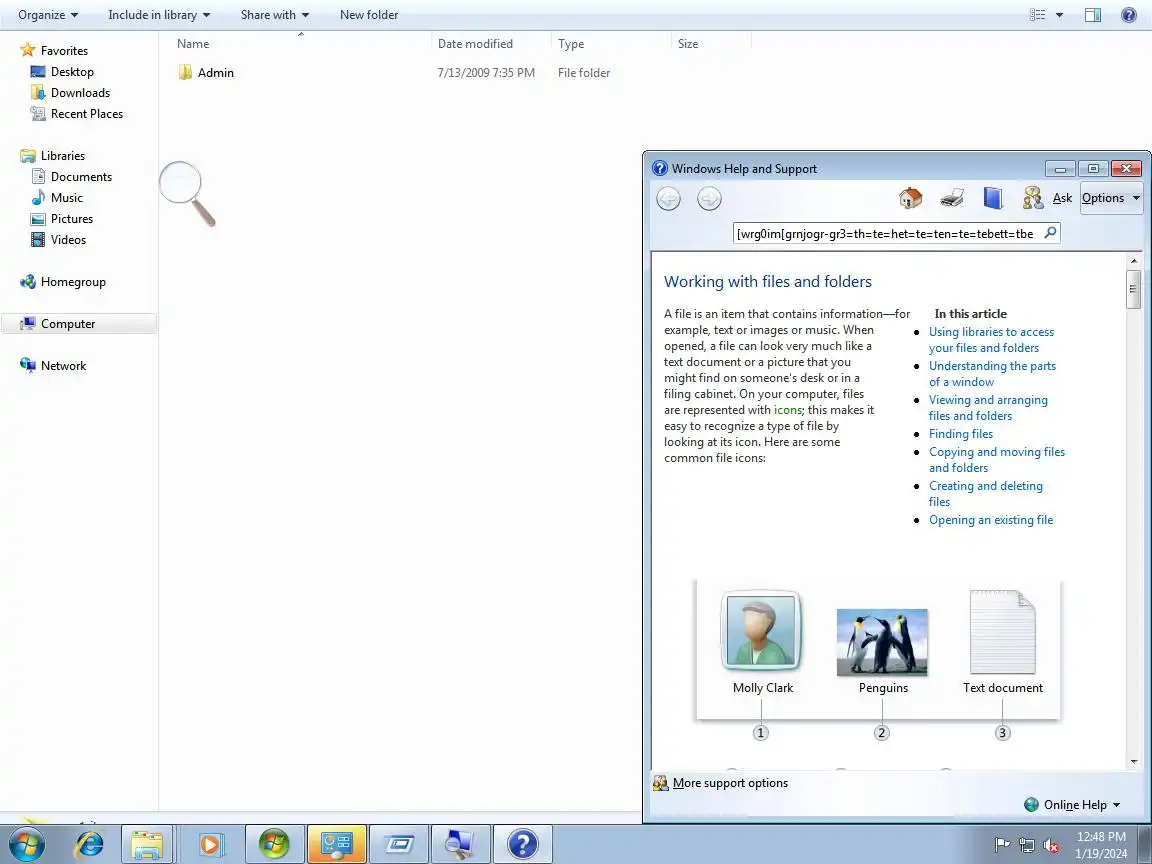
Task: Open the Organize dropdown menu
Action: point(48,15)
